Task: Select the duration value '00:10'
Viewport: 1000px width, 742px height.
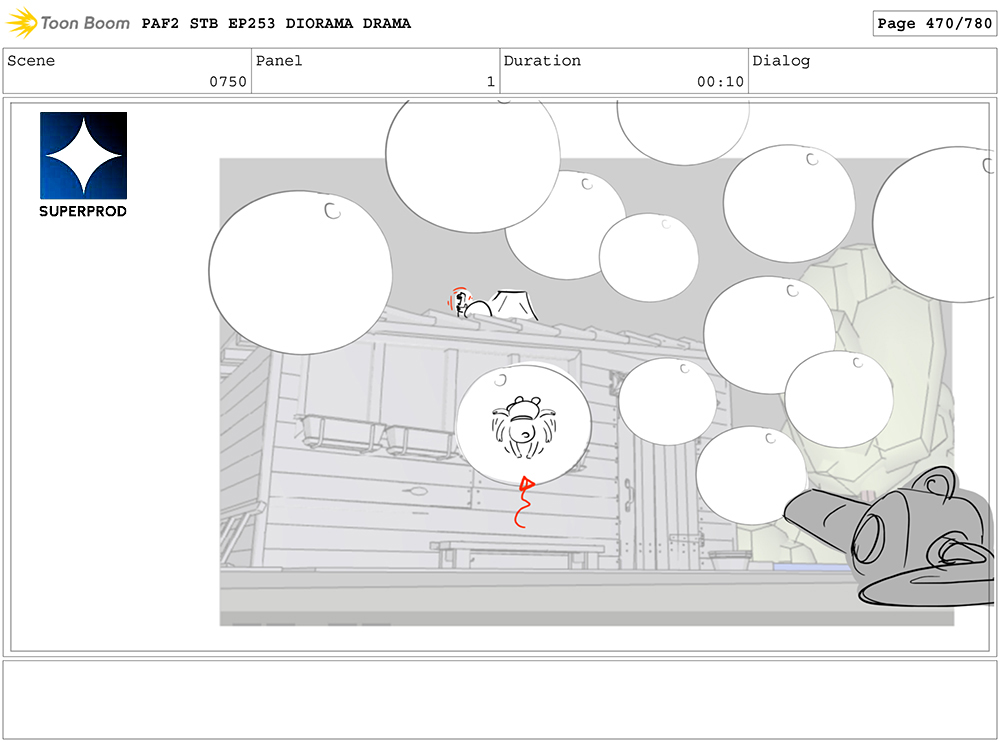Action: [x=720, y=82]
